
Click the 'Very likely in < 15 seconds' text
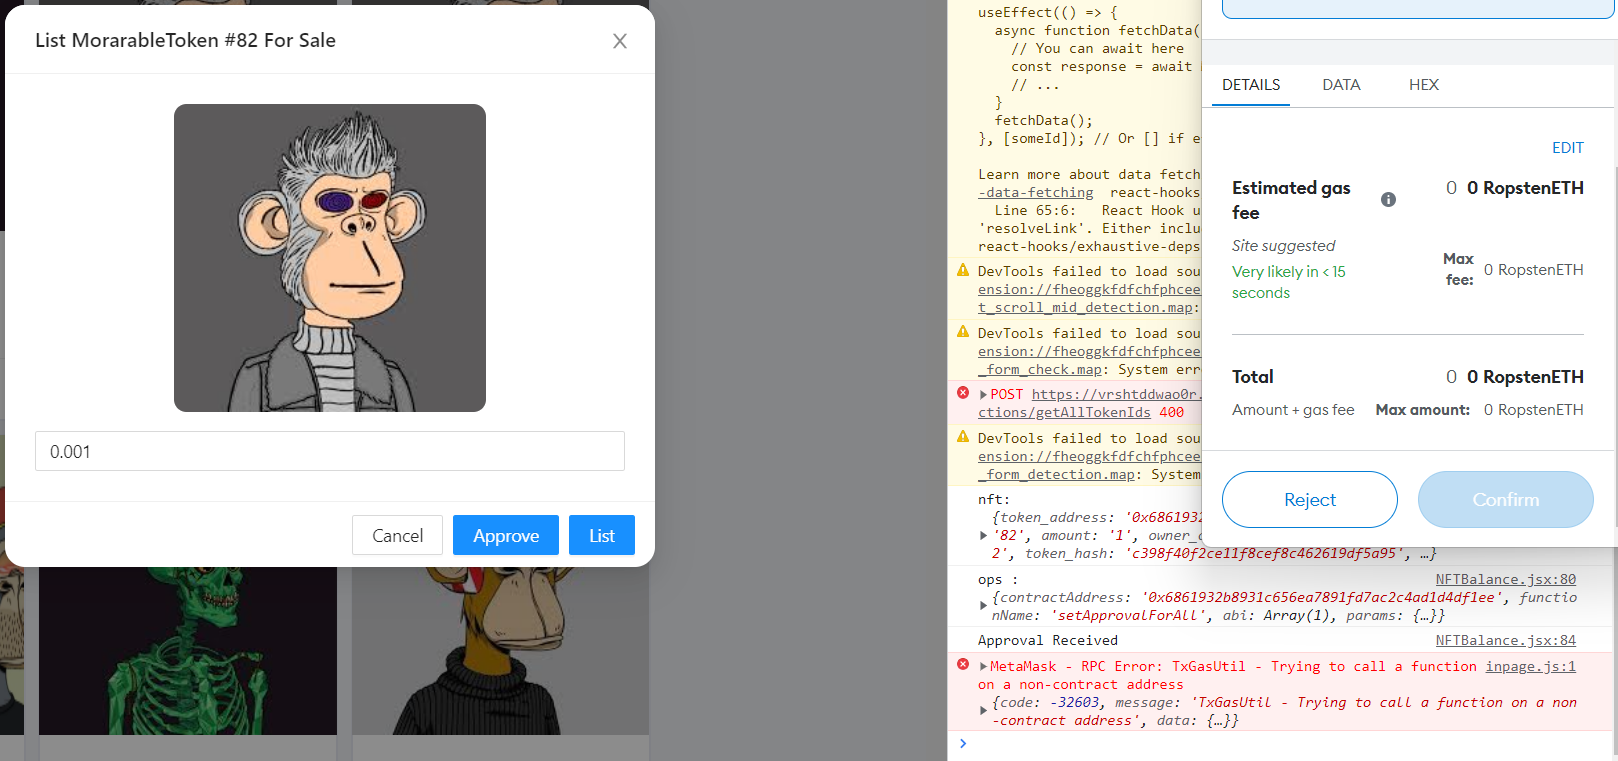pos(1289,282)
